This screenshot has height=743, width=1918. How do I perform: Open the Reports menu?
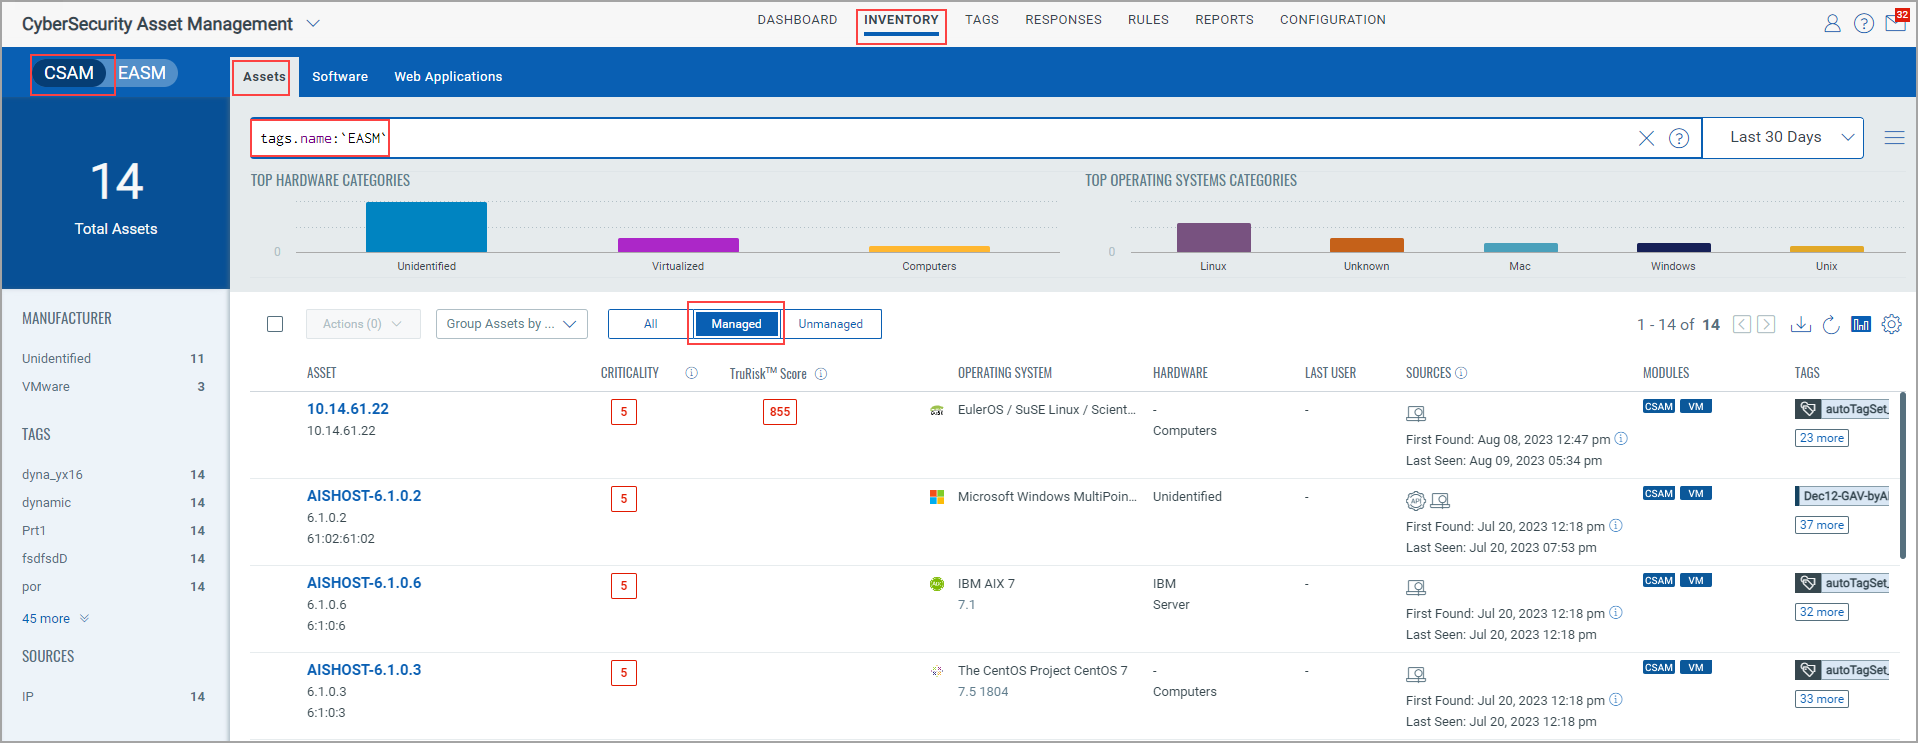(1224, 20)
